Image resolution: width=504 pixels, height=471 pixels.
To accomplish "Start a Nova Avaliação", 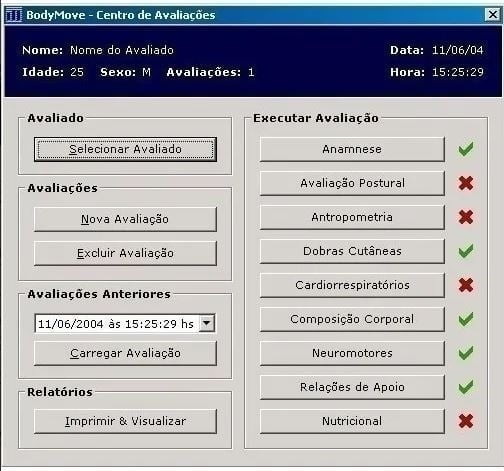I will point(125,219).
